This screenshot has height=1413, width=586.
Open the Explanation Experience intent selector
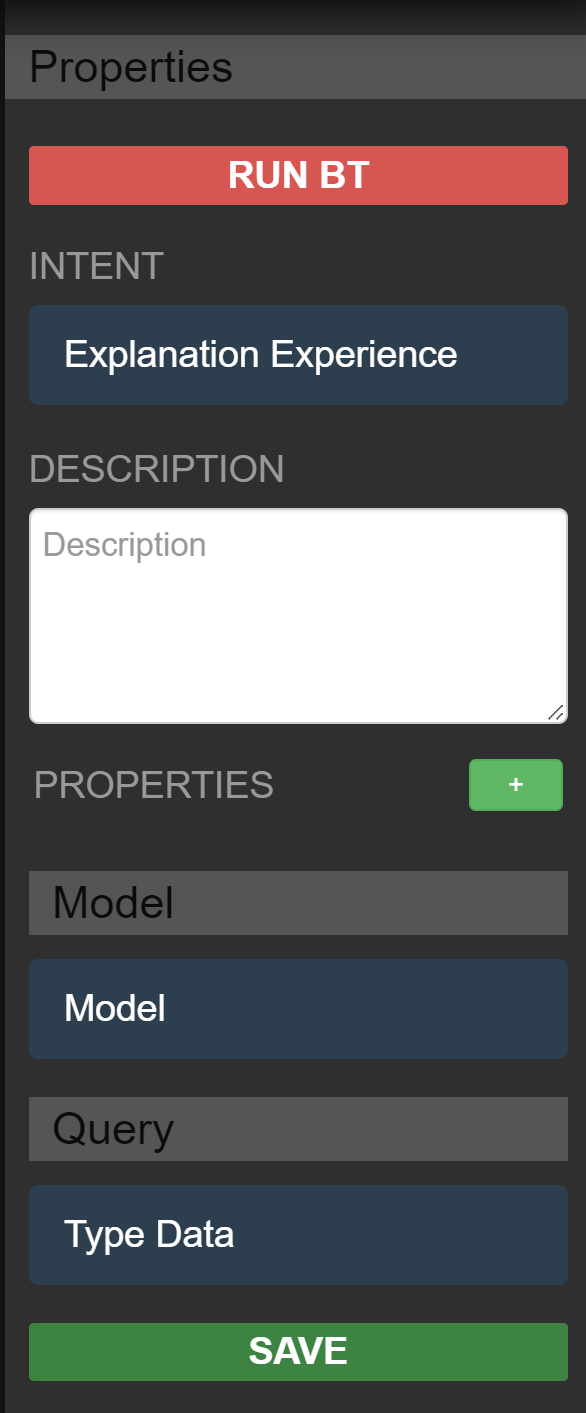pos(297,355)
